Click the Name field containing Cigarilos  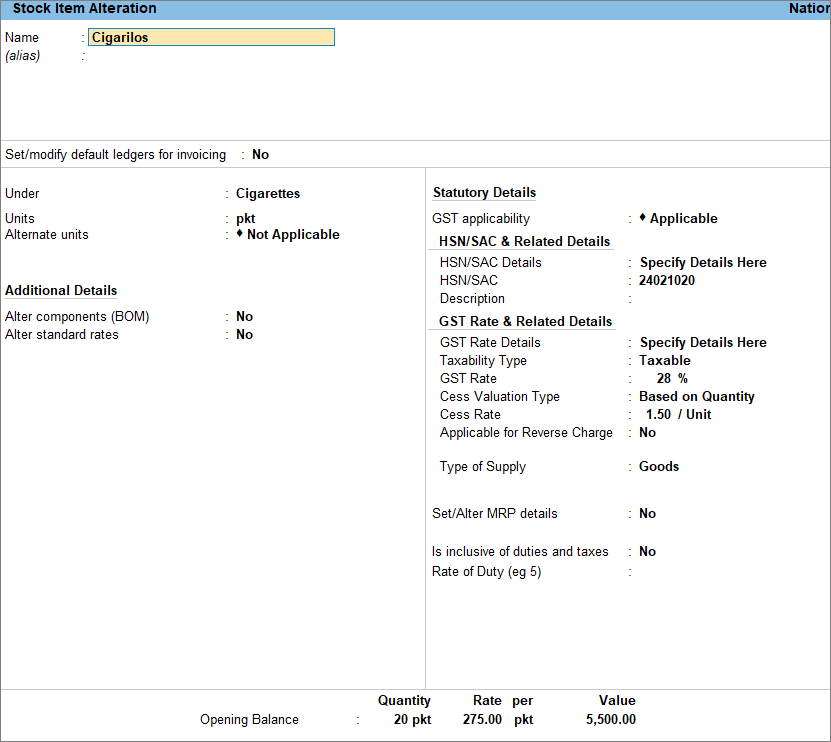211,37
